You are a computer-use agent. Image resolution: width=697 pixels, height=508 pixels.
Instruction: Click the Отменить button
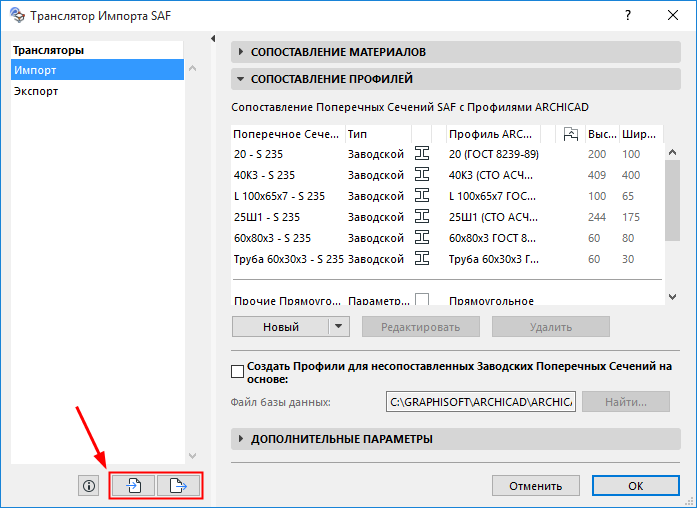point(535,486)
